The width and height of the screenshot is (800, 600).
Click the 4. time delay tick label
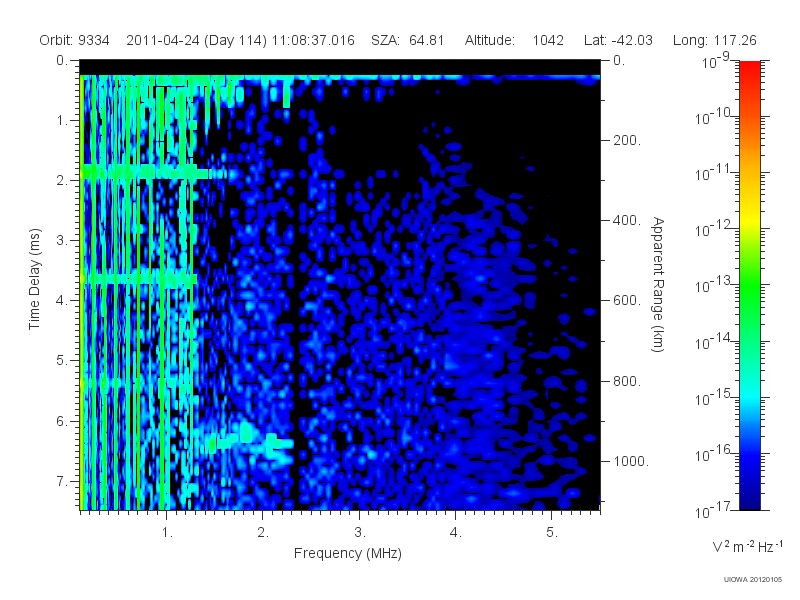pos(62,301)
